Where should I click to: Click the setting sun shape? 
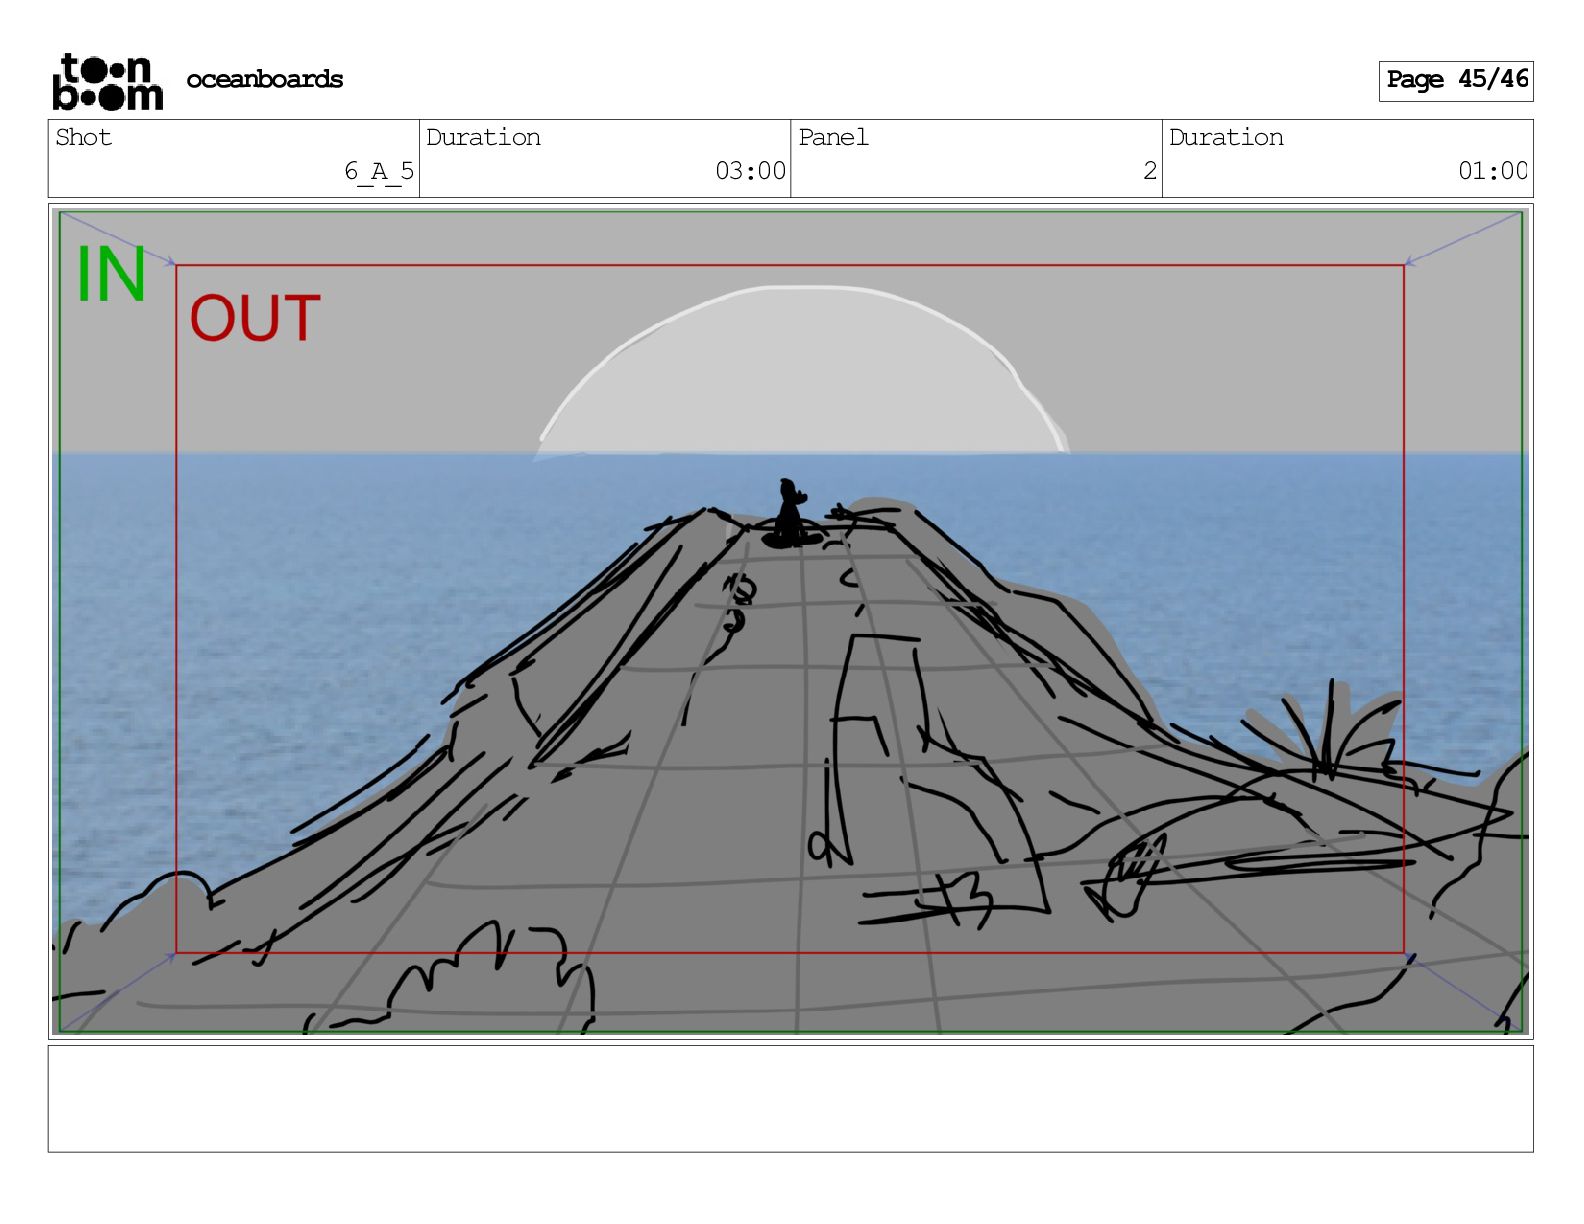[803, 372]
